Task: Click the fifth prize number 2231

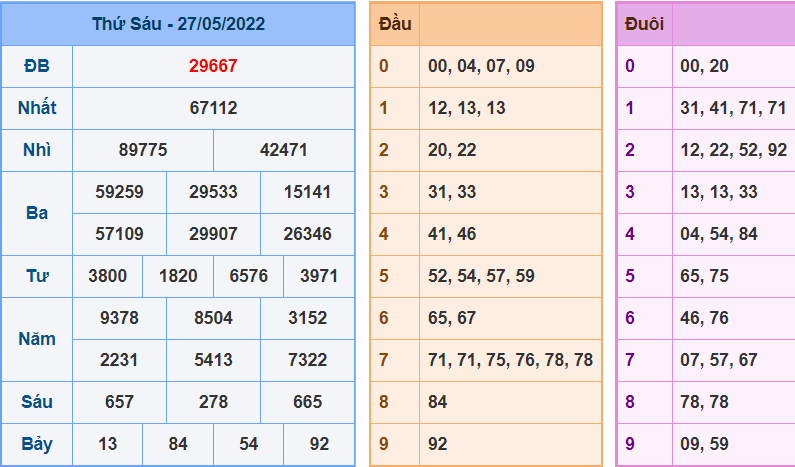Action: [x=119, y=361]
